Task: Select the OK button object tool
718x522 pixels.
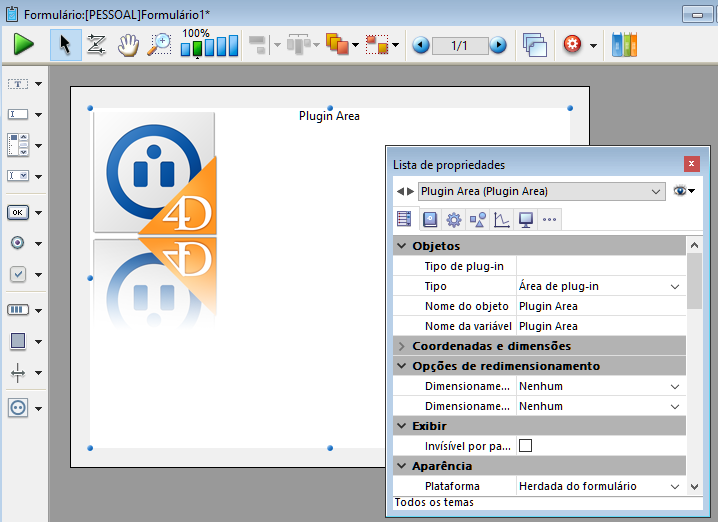Action: pyautogui.click(x=18, y=212)
